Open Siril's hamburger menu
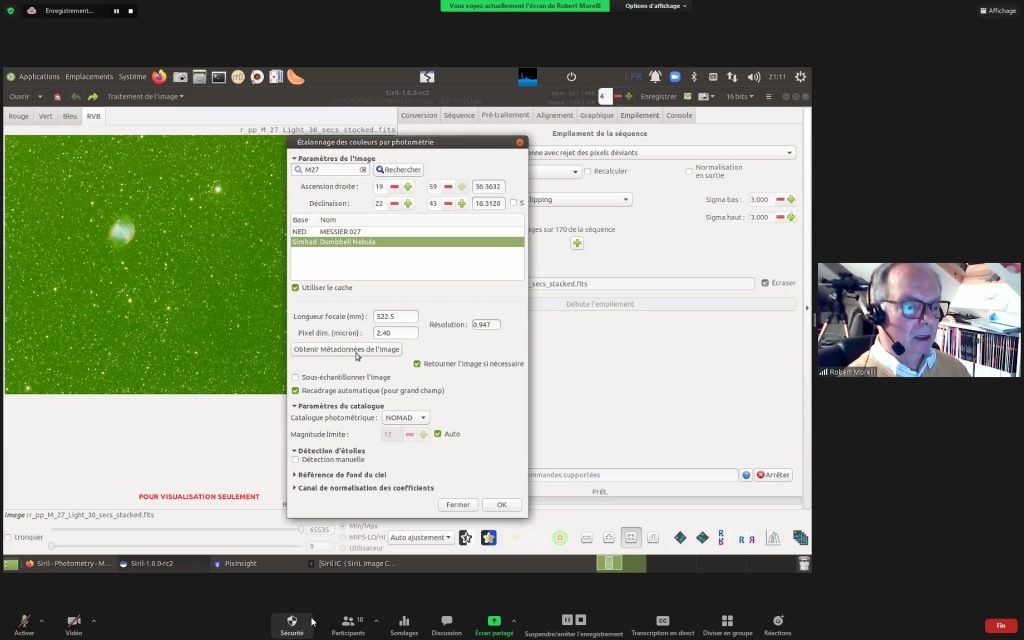The height and width of the screenshot is (640, 1024). 769,97
